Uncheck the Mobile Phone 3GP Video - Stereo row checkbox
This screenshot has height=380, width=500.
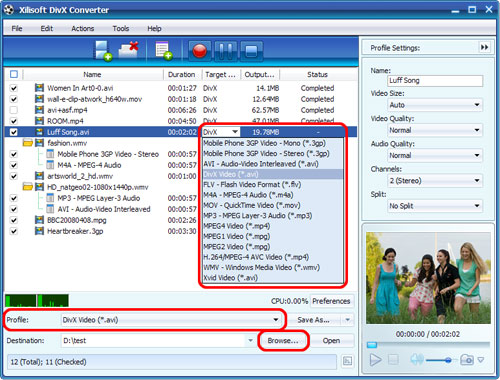click(13, 154)
